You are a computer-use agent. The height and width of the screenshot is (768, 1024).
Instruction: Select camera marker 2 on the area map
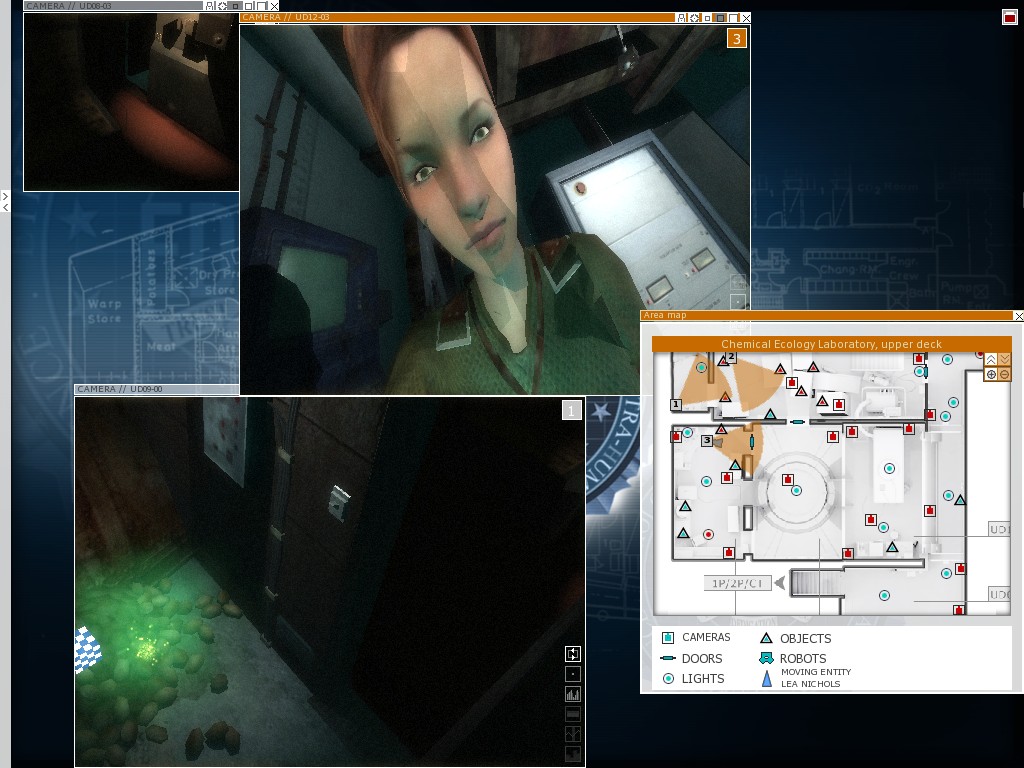coord(731,357)
